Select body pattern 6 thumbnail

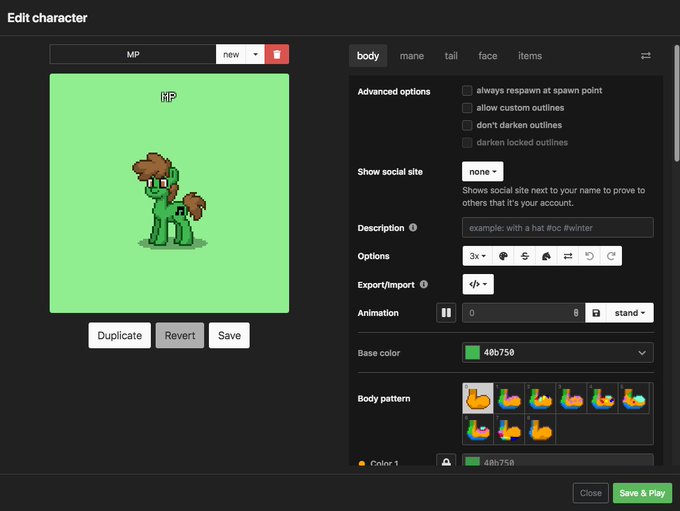[x=478, y=429]
